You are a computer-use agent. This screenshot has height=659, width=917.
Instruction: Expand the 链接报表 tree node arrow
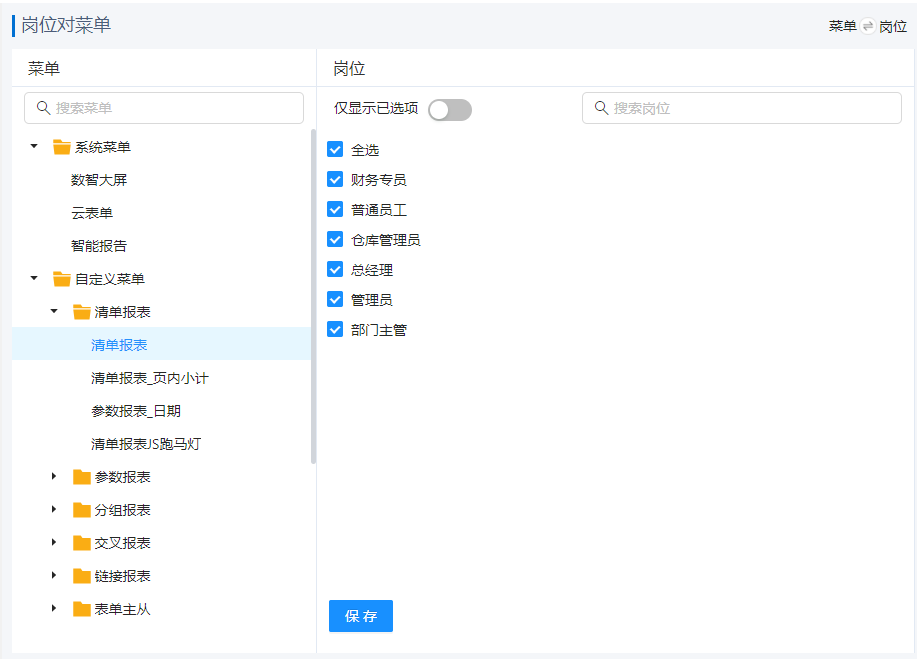pos(54,576)
